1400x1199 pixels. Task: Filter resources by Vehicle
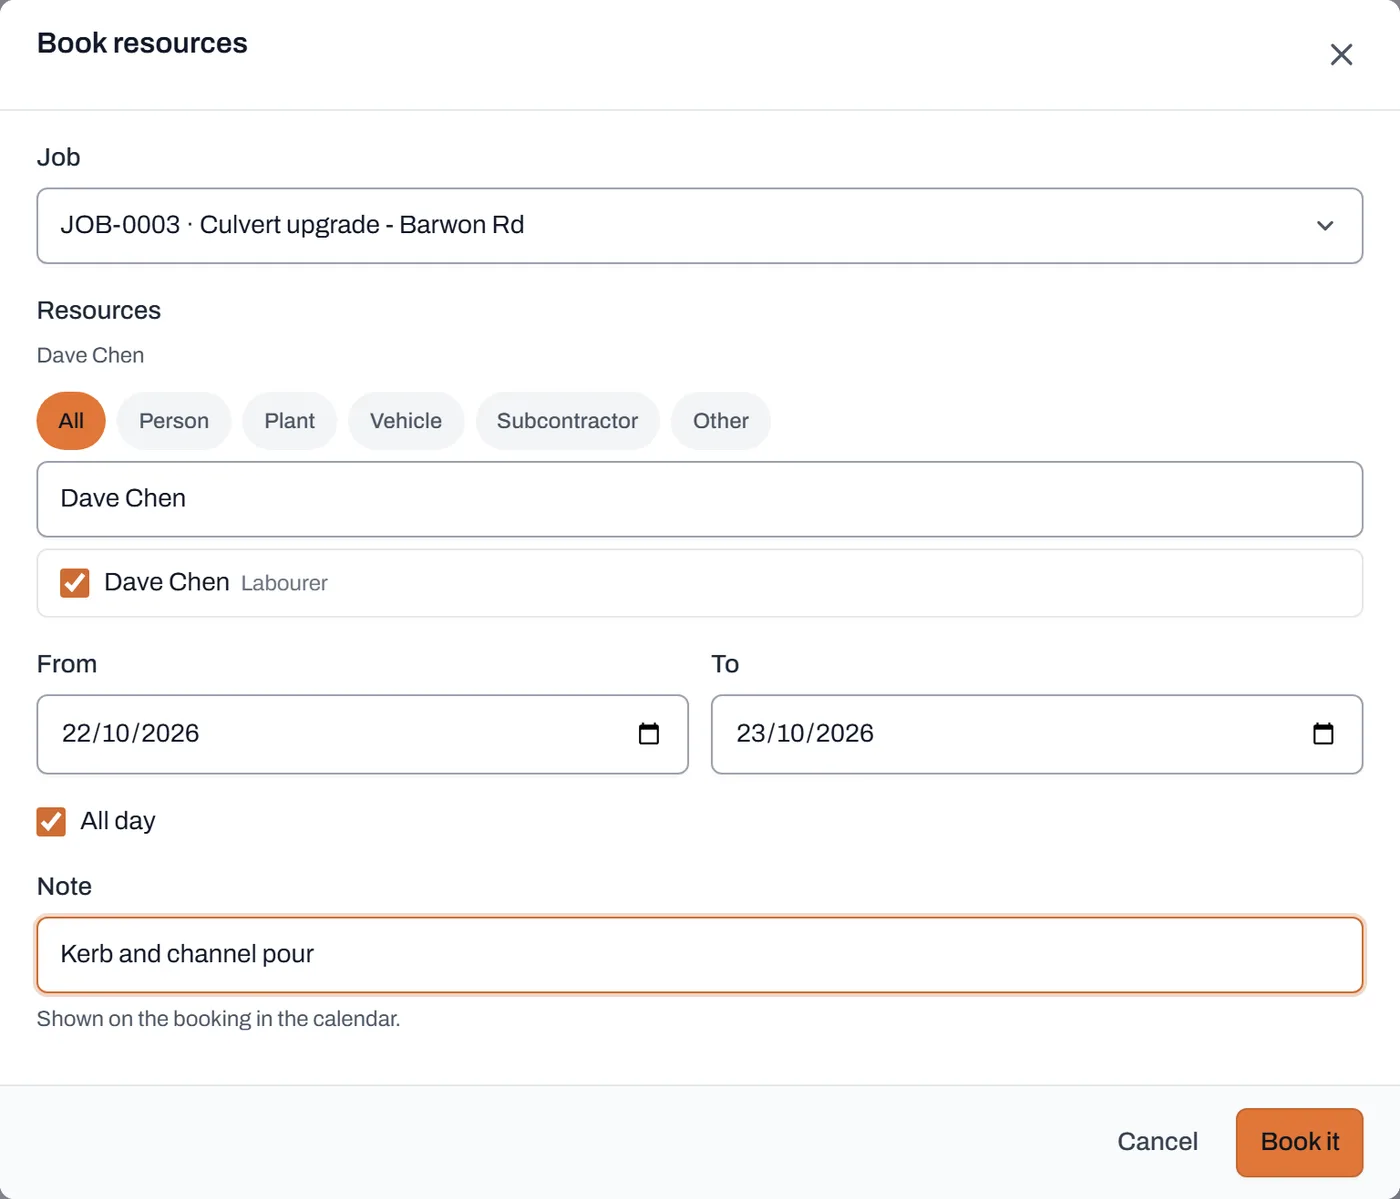pyautogui.click(x=406, y=421)
